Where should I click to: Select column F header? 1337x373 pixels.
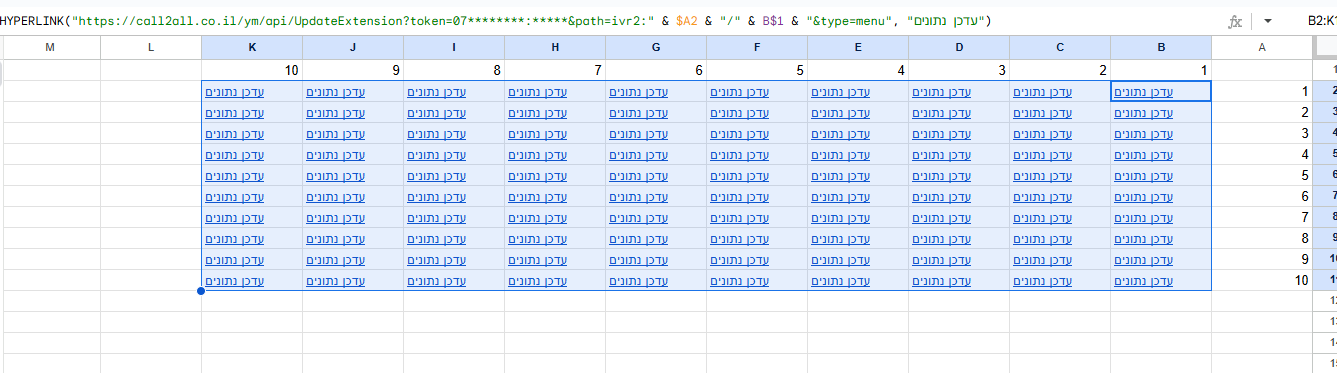tap(757, 47)
